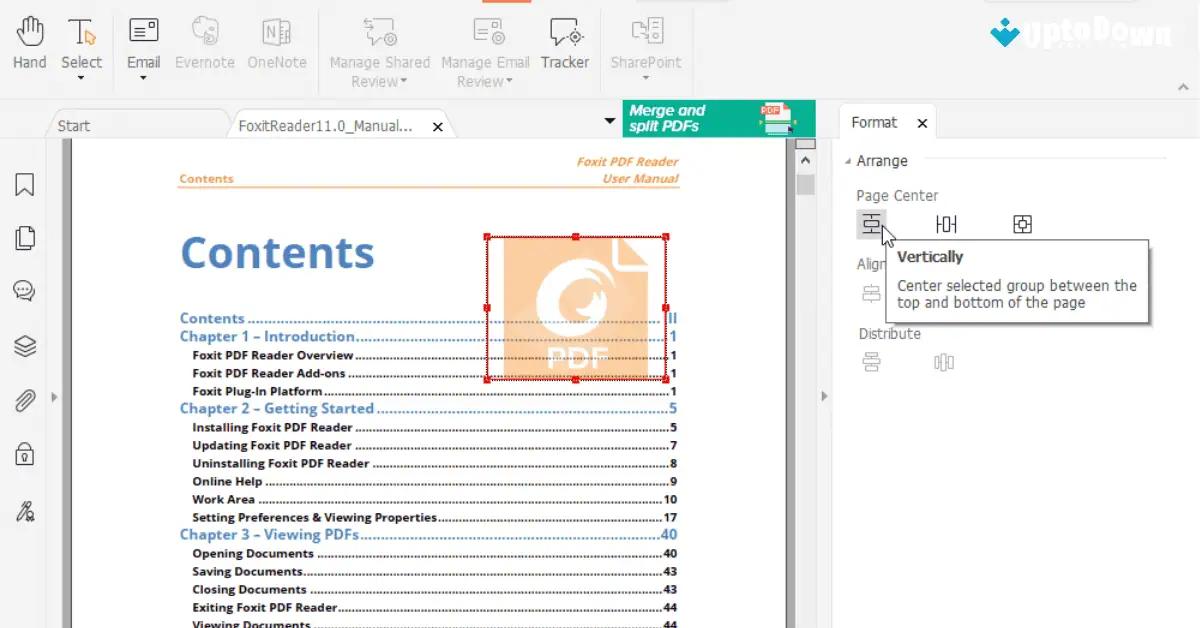Send page to OneNote

(x=277, y=40)
